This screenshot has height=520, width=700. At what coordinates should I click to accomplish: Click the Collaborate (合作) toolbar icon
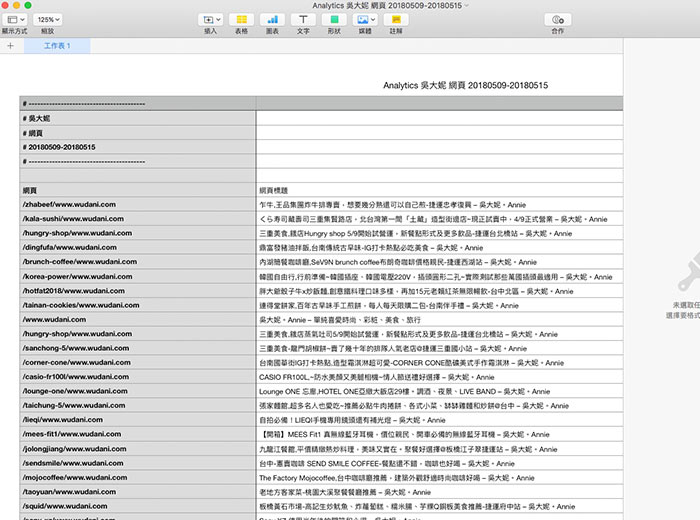click(558, 20)
